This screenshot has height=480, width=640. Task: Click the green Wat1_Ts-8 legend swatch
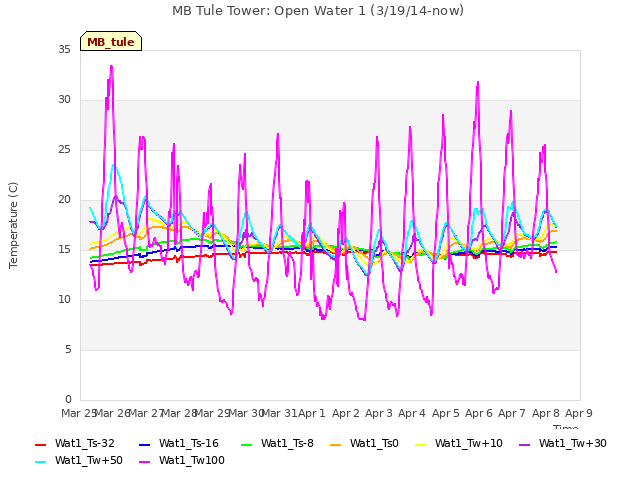coord(247,444)
